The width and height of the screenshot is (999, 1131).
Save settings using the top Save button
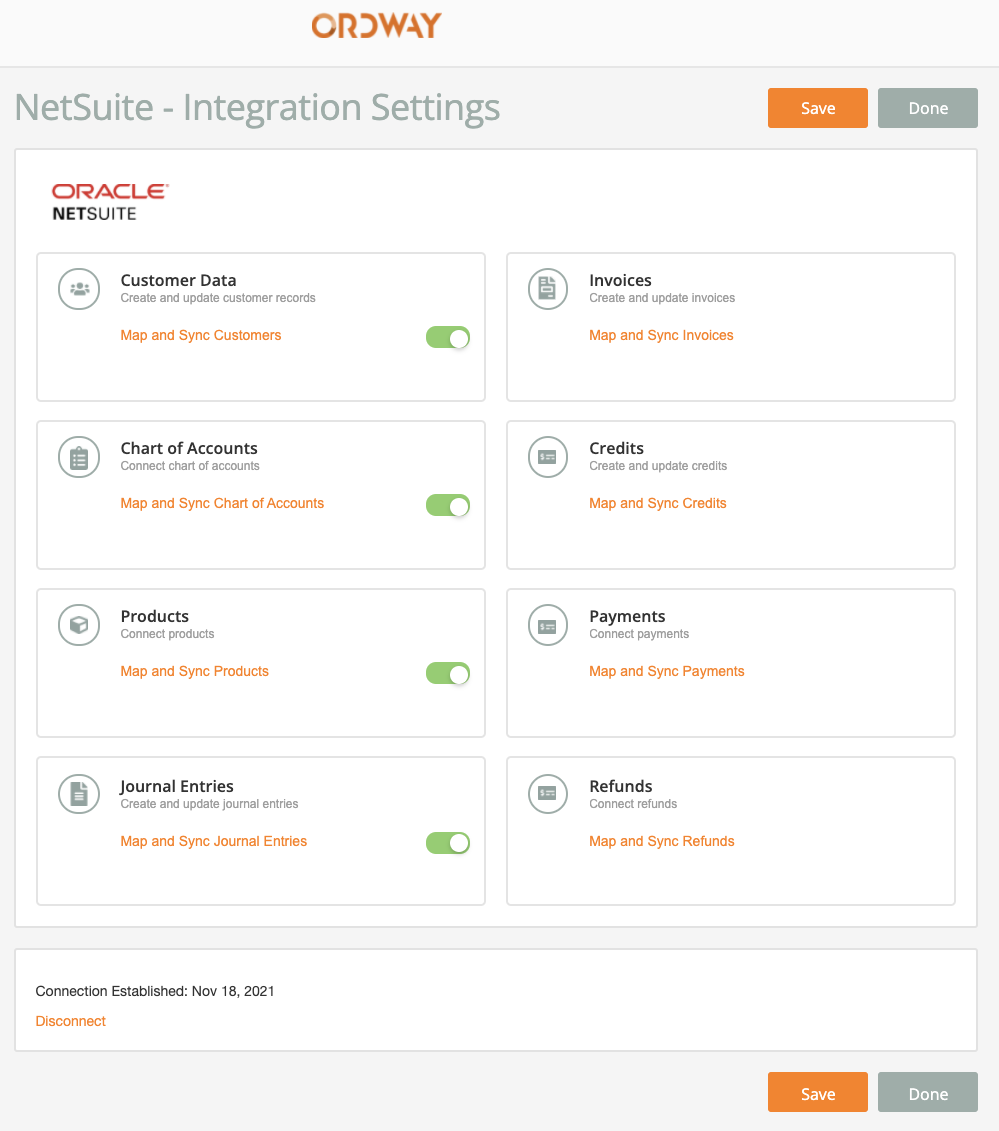click(x=818, y=108)
